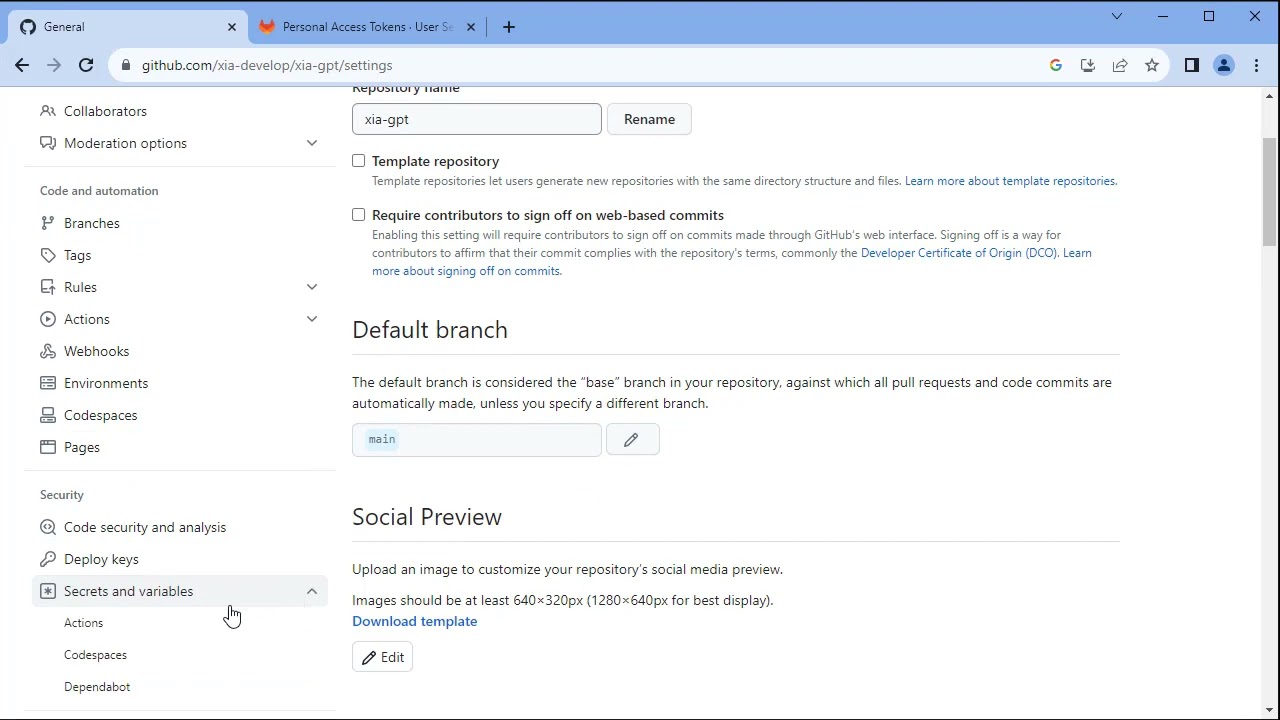Collapse Secrets and variables chevron
Image resolution: width=1280 pixels, height=720 pixels.
click(312, 591)
